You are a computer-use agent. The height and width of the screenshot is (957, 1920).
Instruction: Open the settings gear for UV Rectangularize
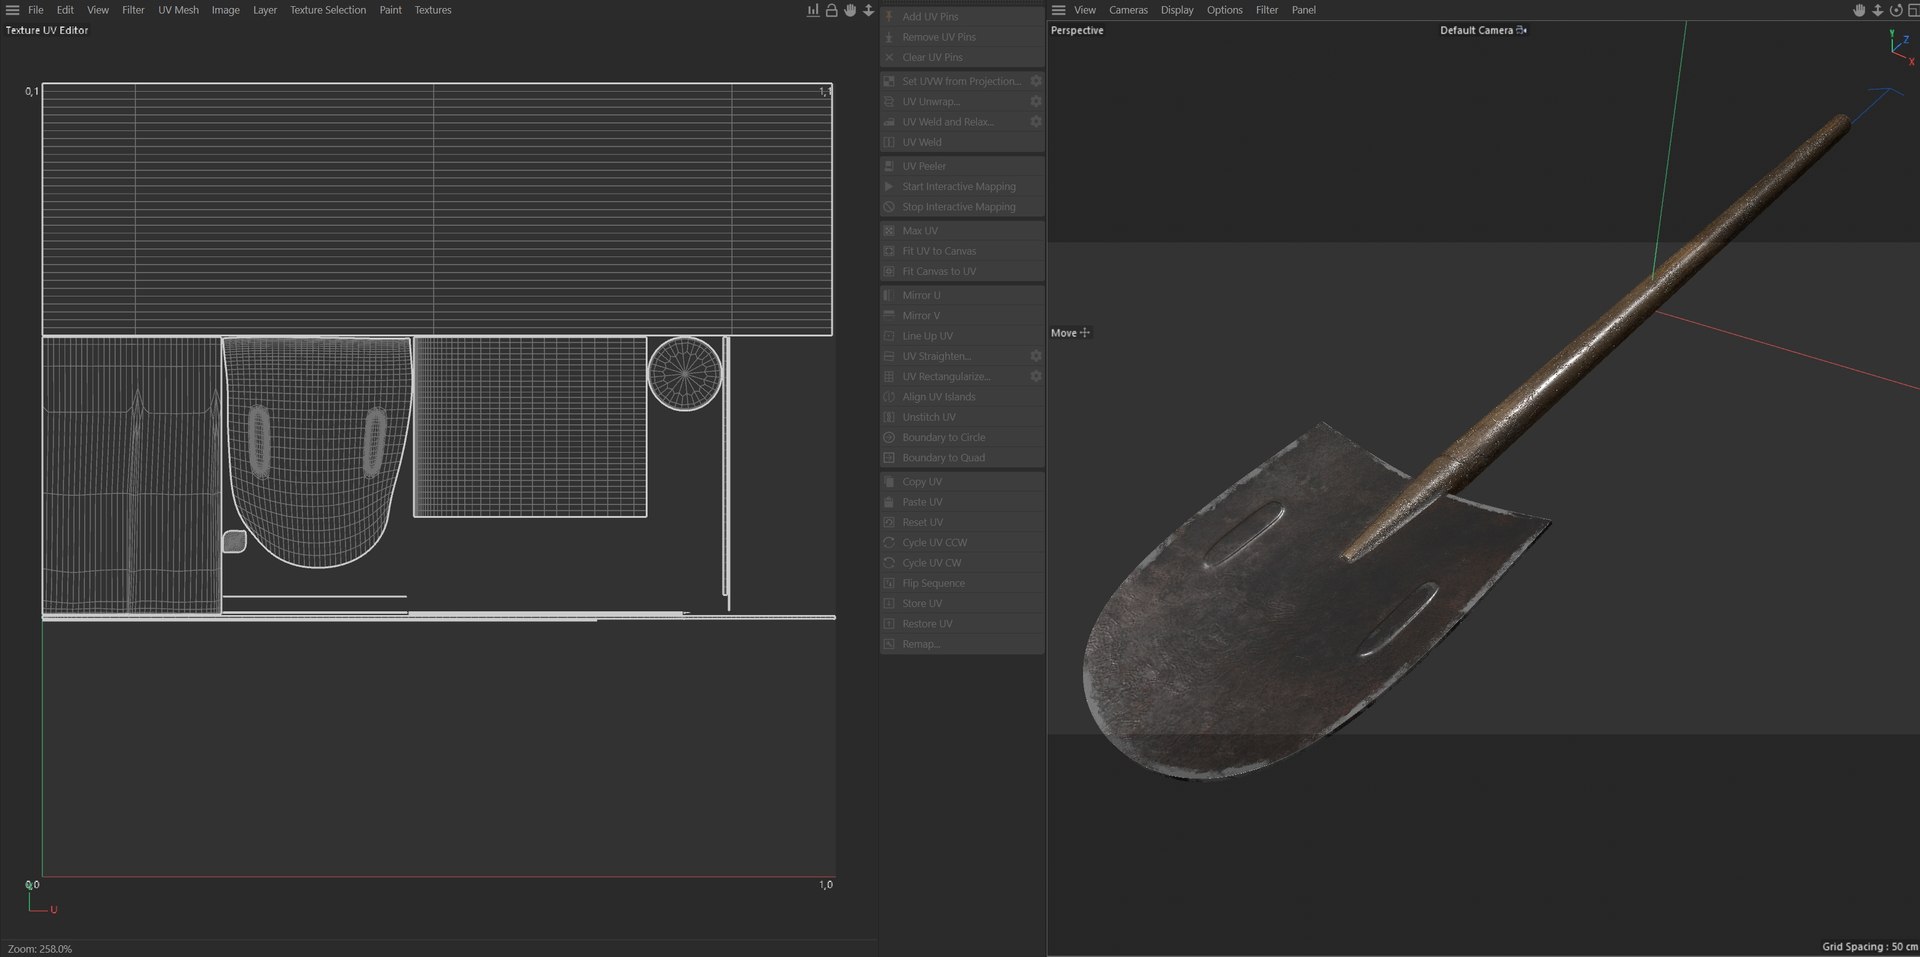click(x=1036, y=376)
